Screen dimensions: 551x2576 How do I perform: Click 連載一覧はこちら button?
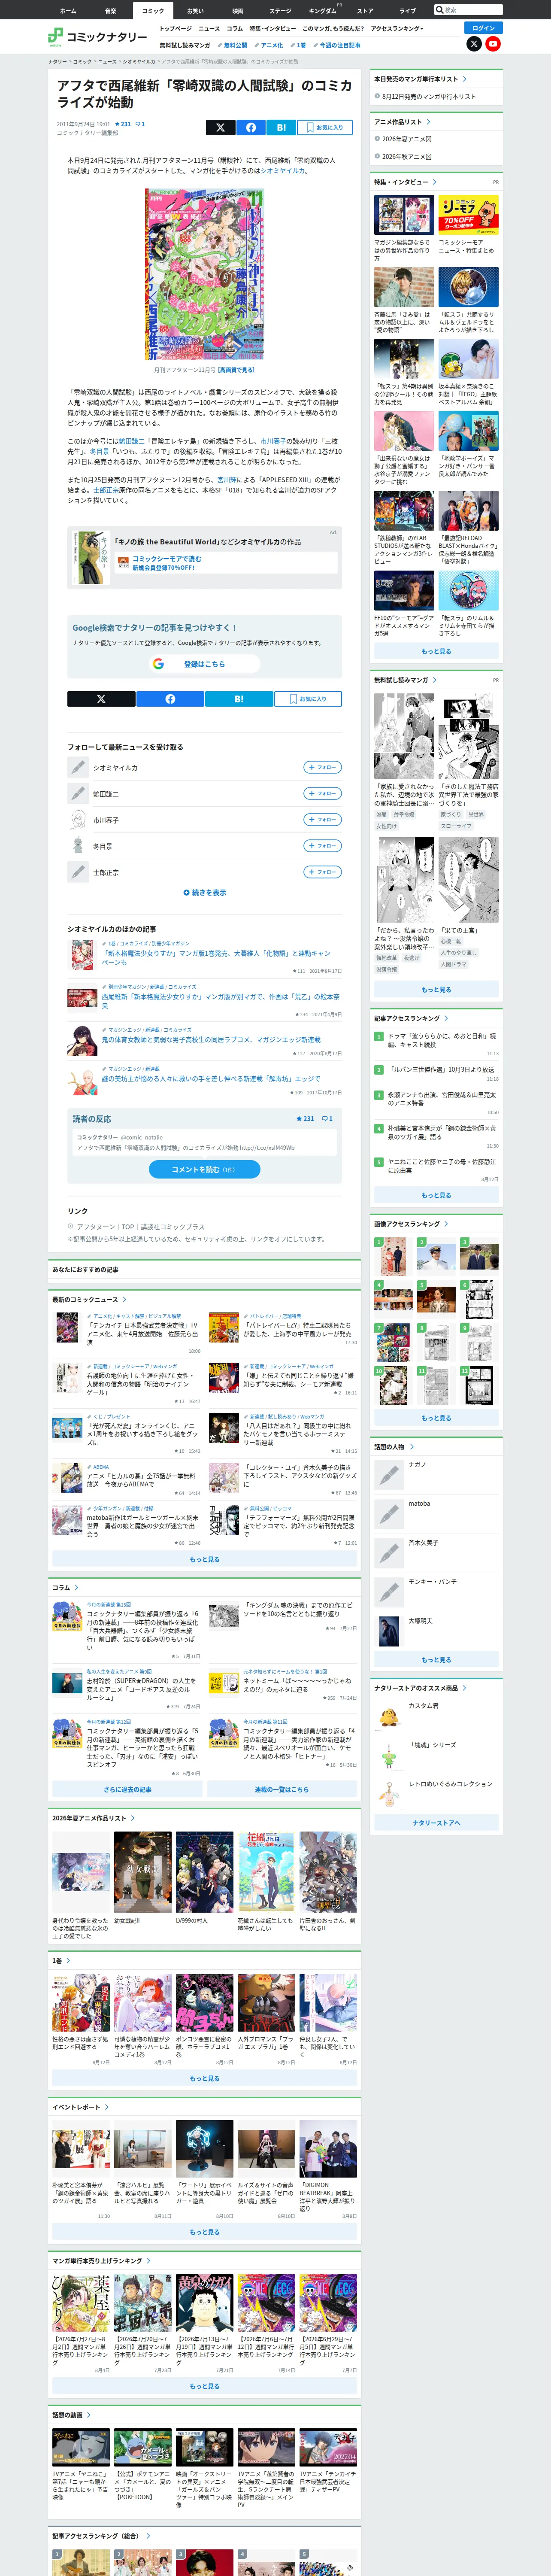(281, 1790)
